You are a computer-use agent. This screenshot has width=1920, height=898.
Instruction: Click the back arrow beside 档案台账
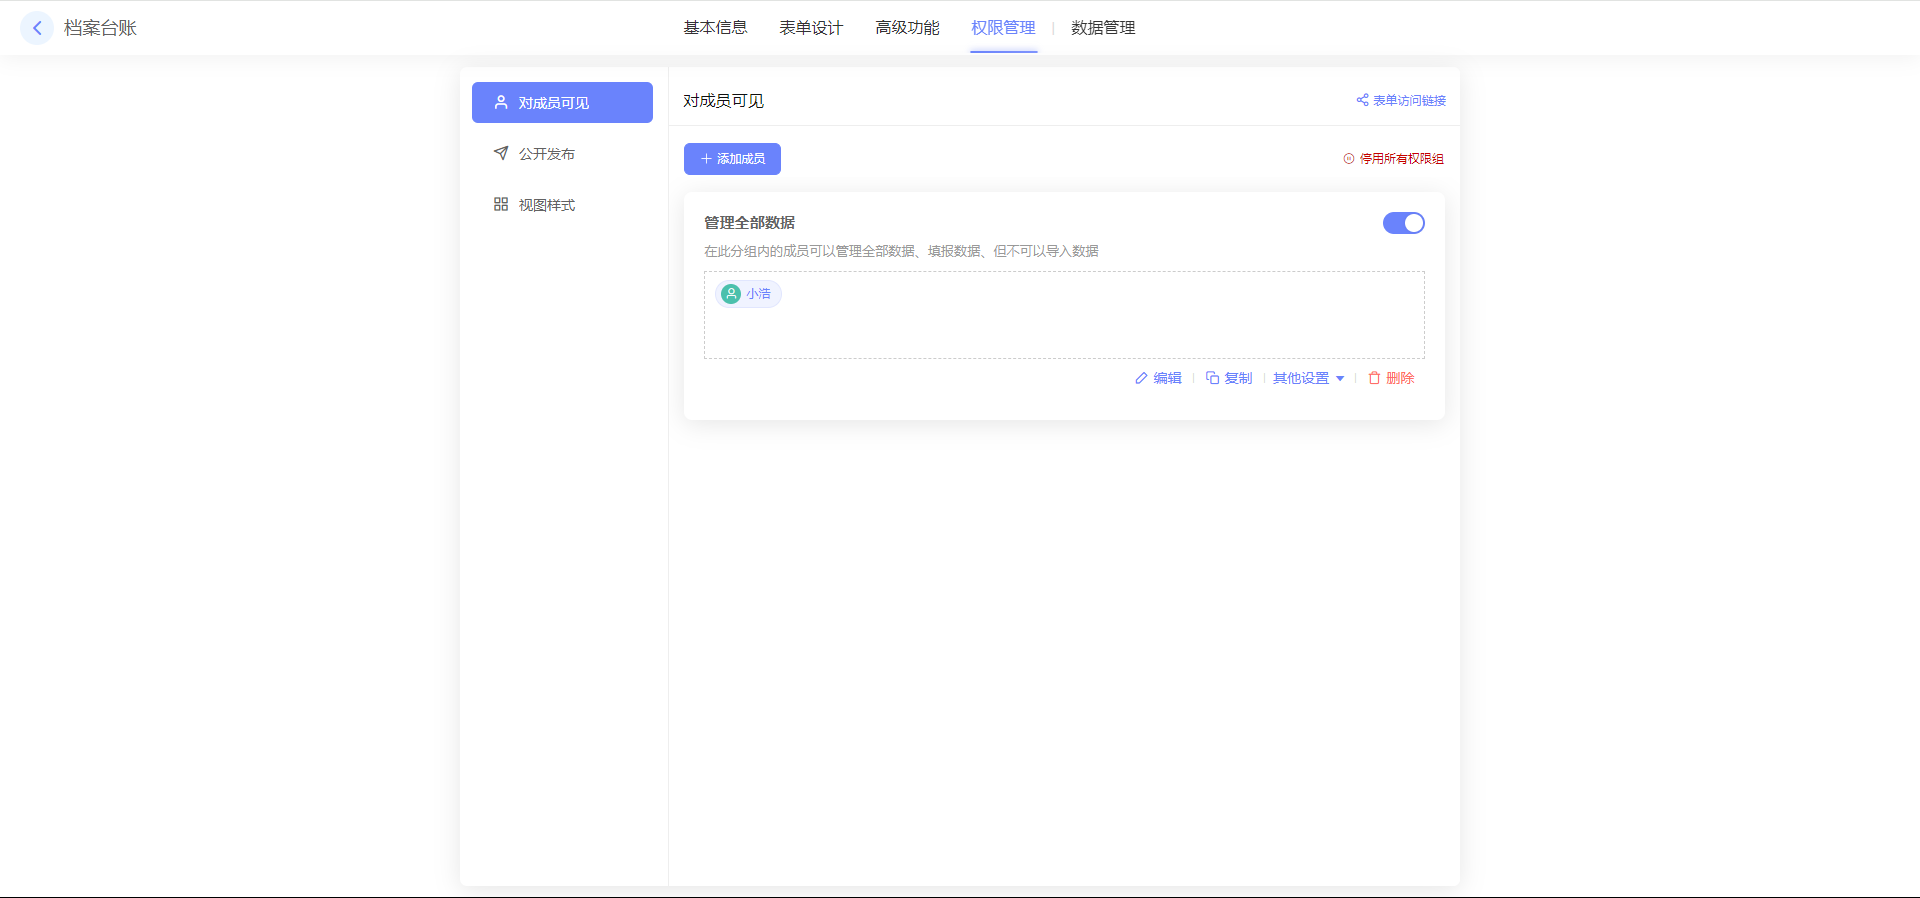click(37, 28)
